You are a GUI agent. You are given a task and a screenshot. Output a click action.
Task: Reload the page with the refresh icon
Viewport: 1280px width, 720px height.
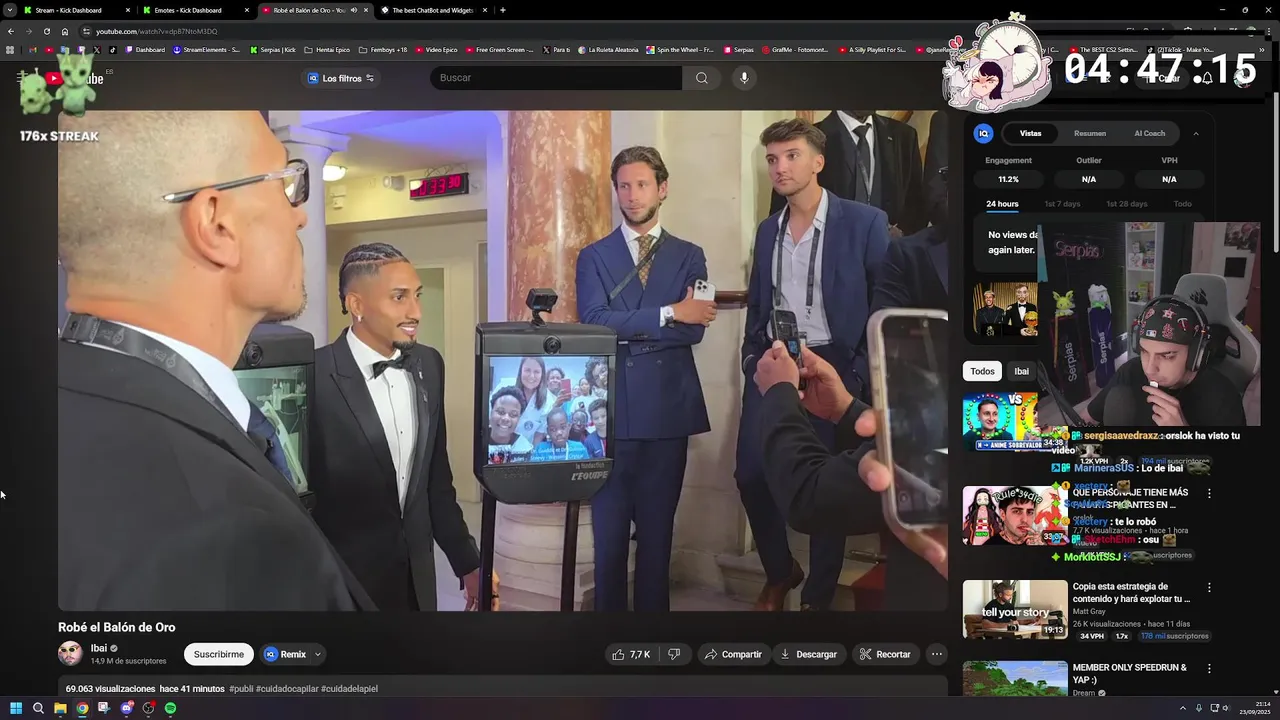tap(46, 31)
